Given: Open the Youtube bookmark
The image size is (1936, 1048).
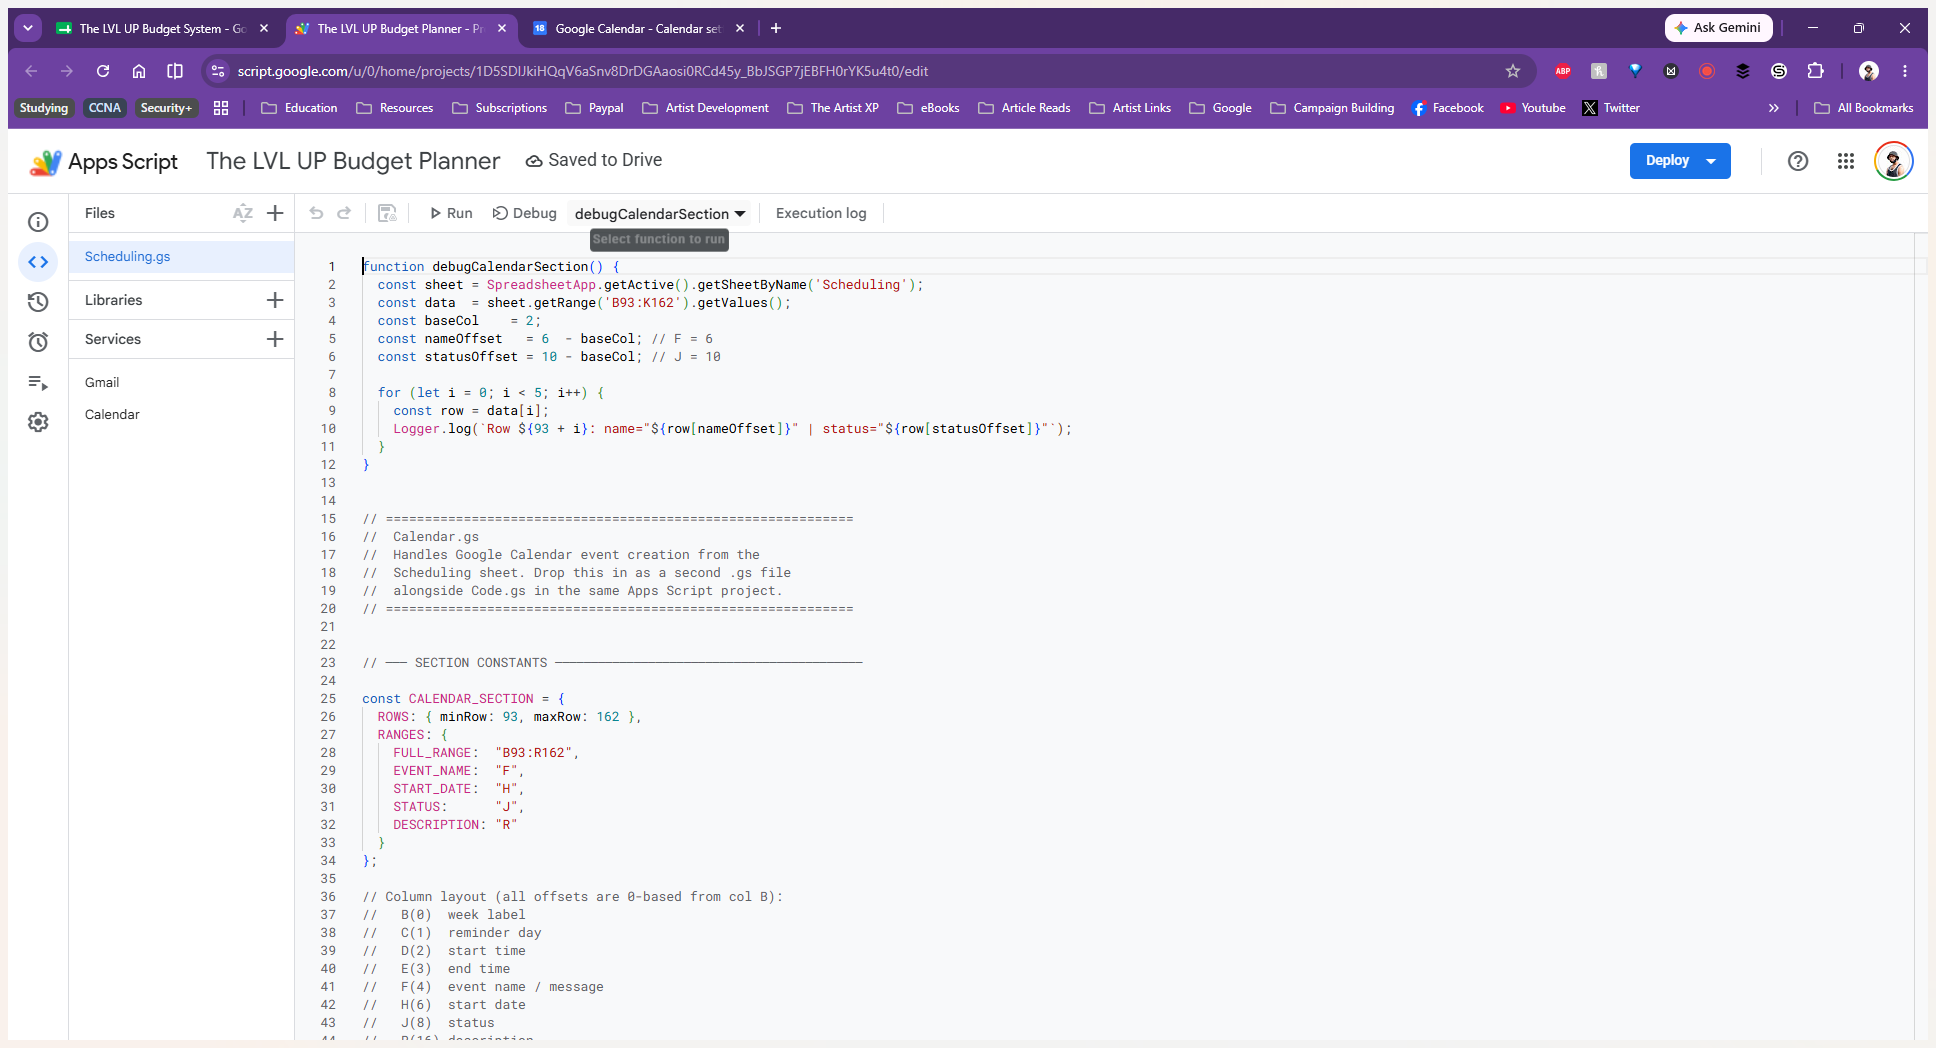Looking at the screenshot, I should point(1533,108).
